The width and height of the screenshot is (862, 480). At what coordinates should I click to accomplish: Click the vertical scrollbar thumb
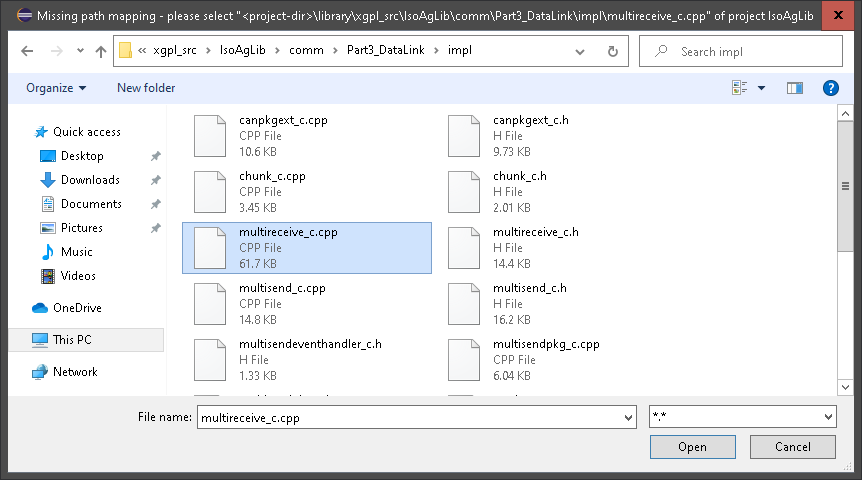845,186
